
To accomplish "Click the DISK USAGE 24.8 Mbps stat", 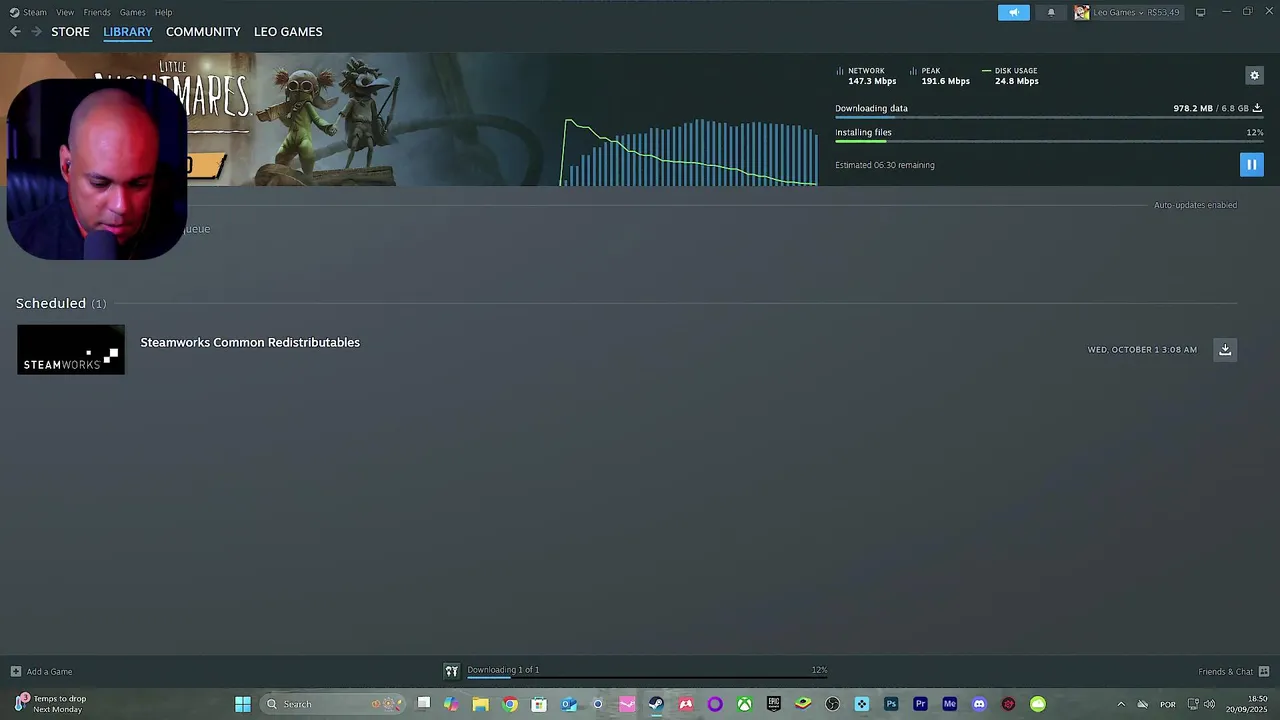I will (1011, 76).
